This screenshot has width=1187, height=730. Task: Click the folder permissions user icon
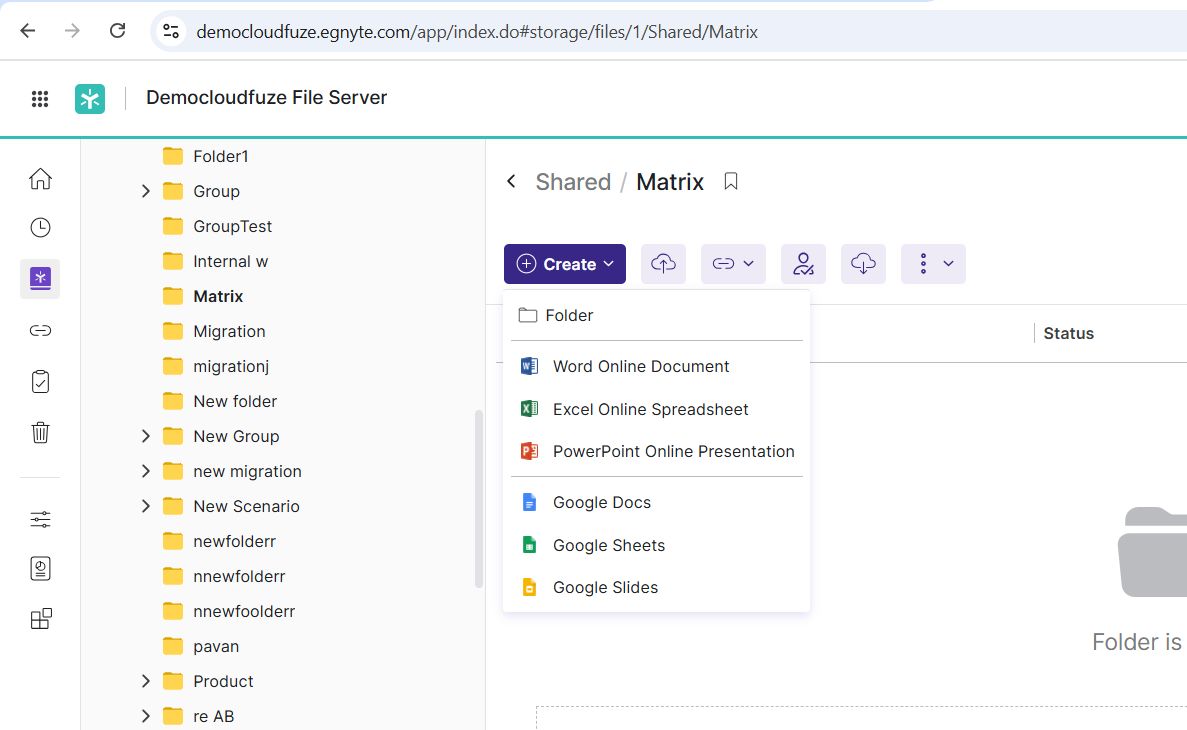pyautogui.click(x=803, y=264)
